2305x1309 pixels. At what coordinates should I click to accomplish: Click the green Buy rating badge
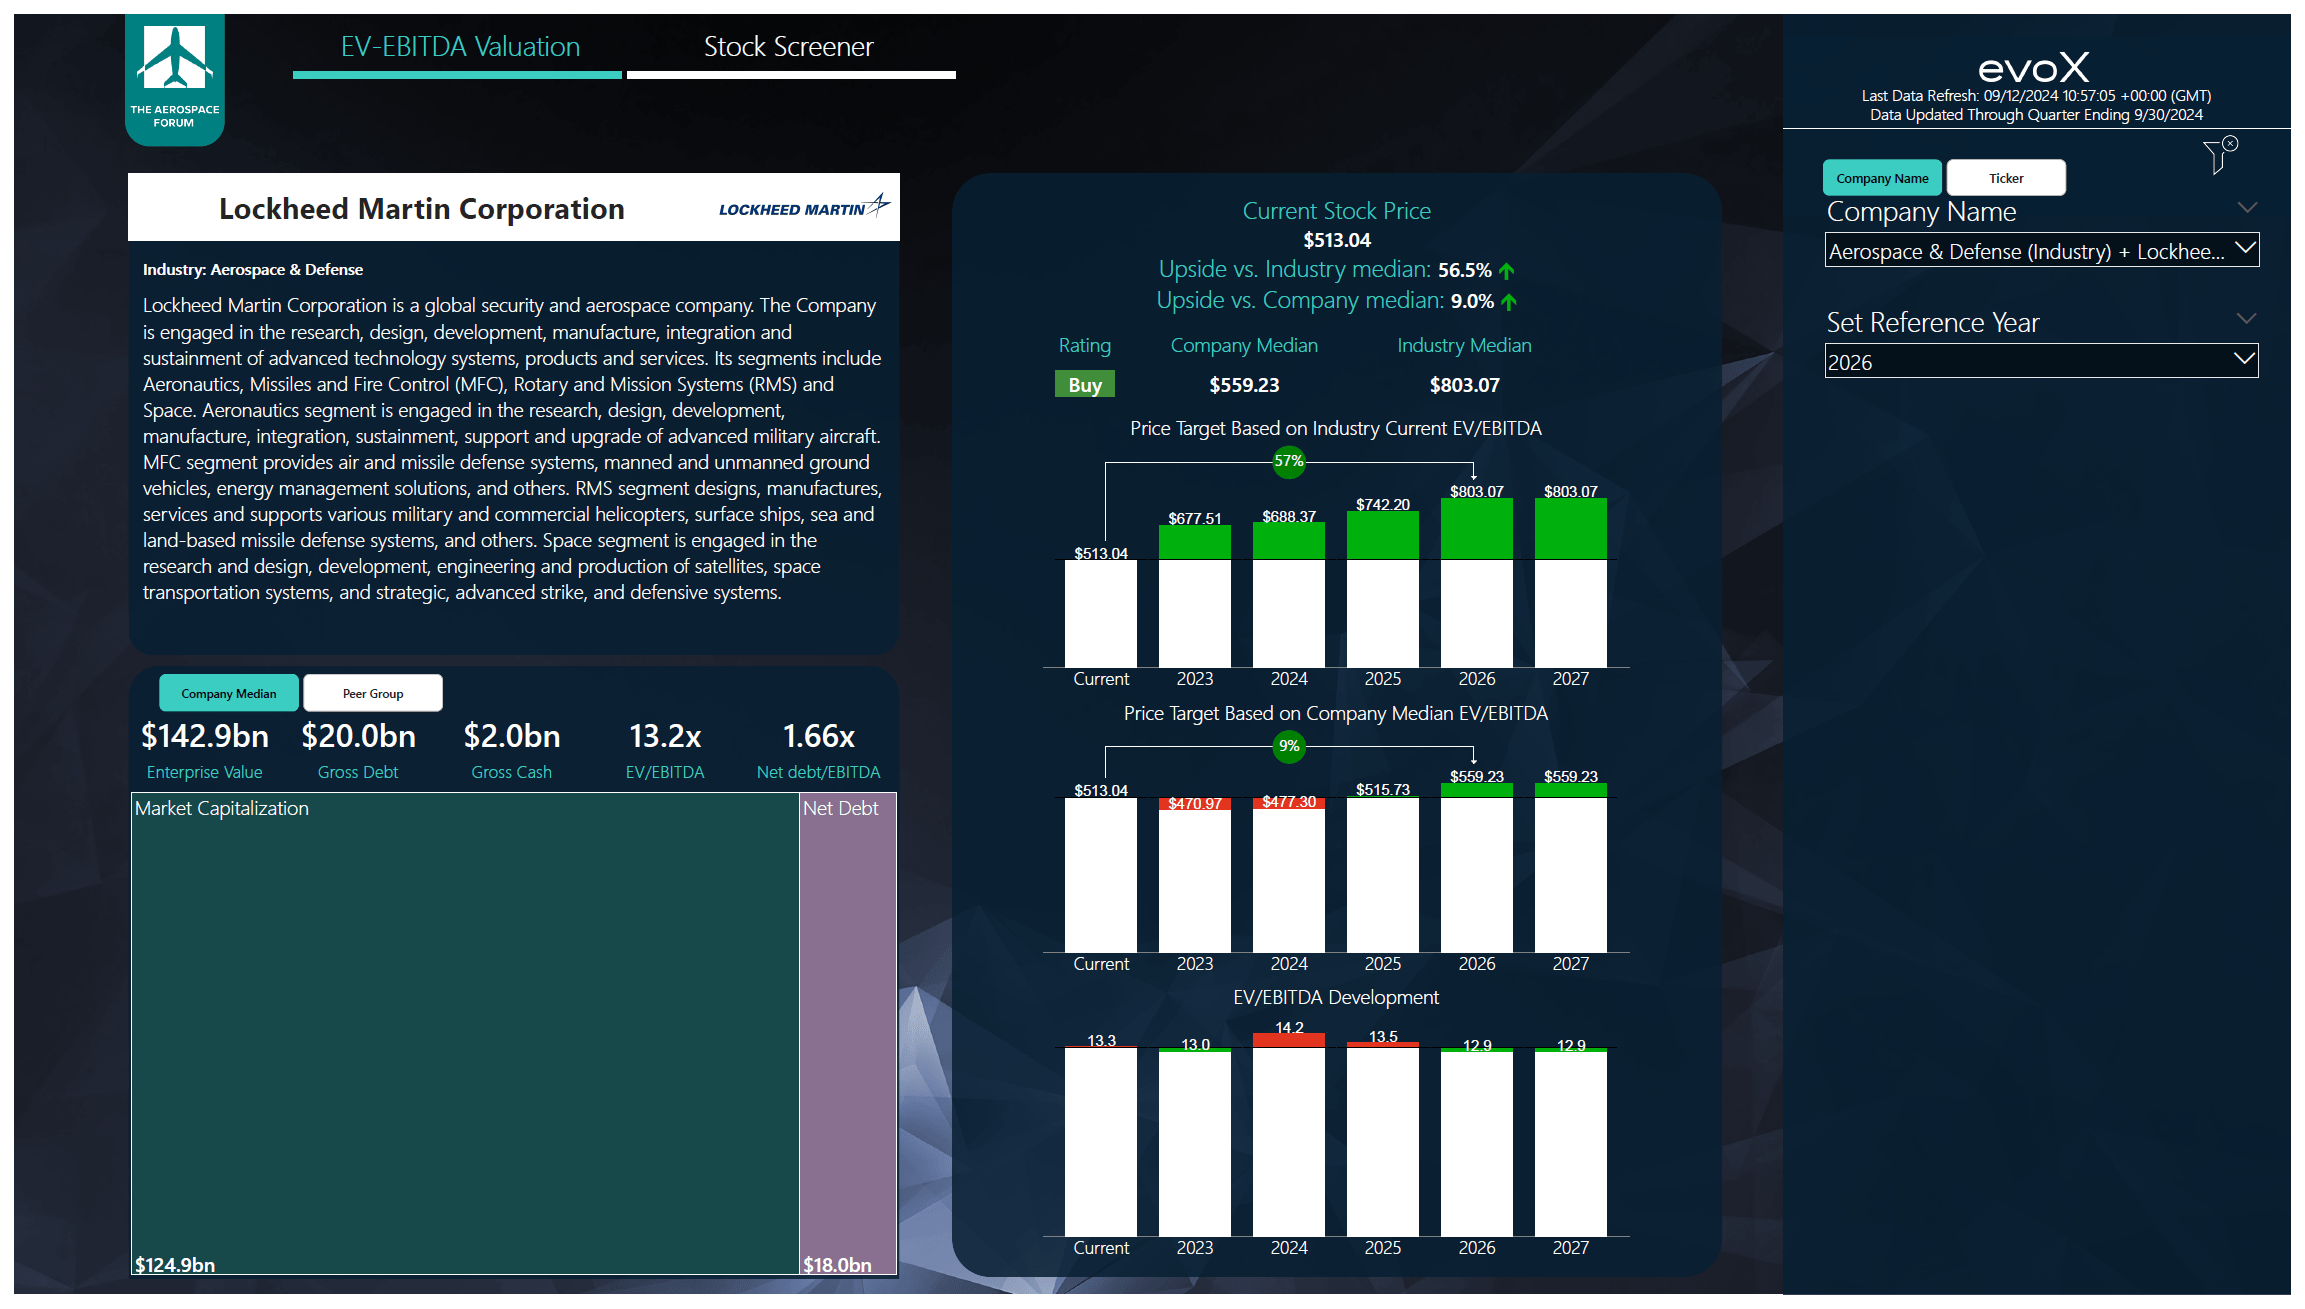pos(1084,383)
